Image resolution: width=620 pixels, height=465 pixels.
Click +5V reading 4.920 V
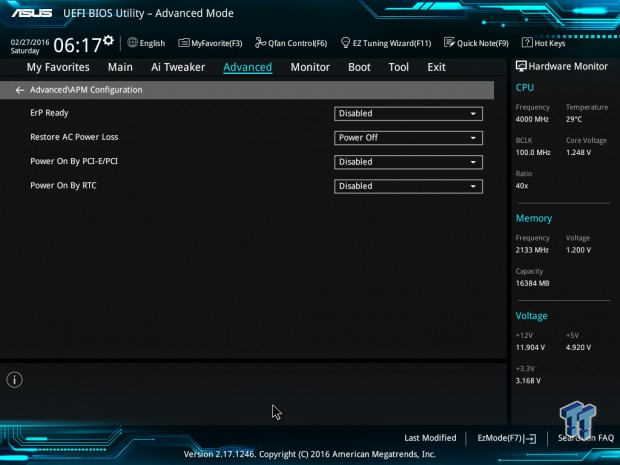tap(578, 348)
